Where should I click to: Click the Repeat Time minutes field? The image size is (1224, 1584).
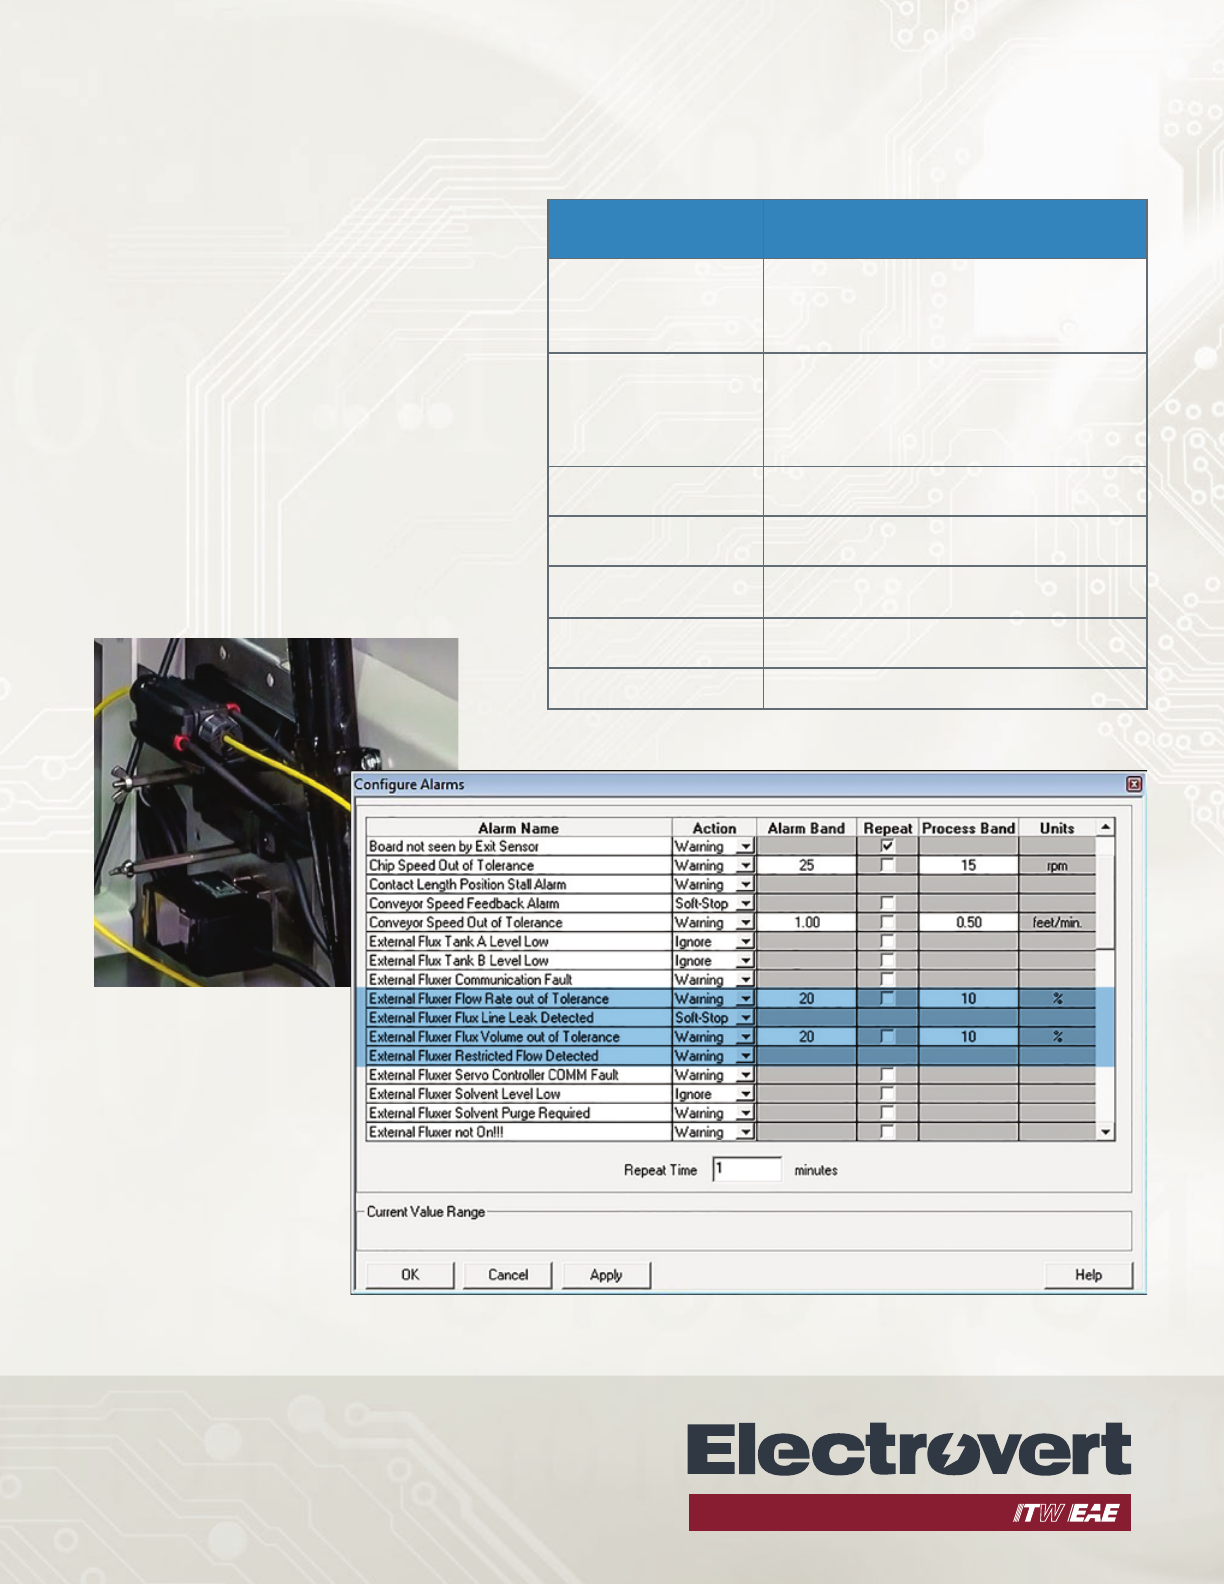[x=746, y=1169]
